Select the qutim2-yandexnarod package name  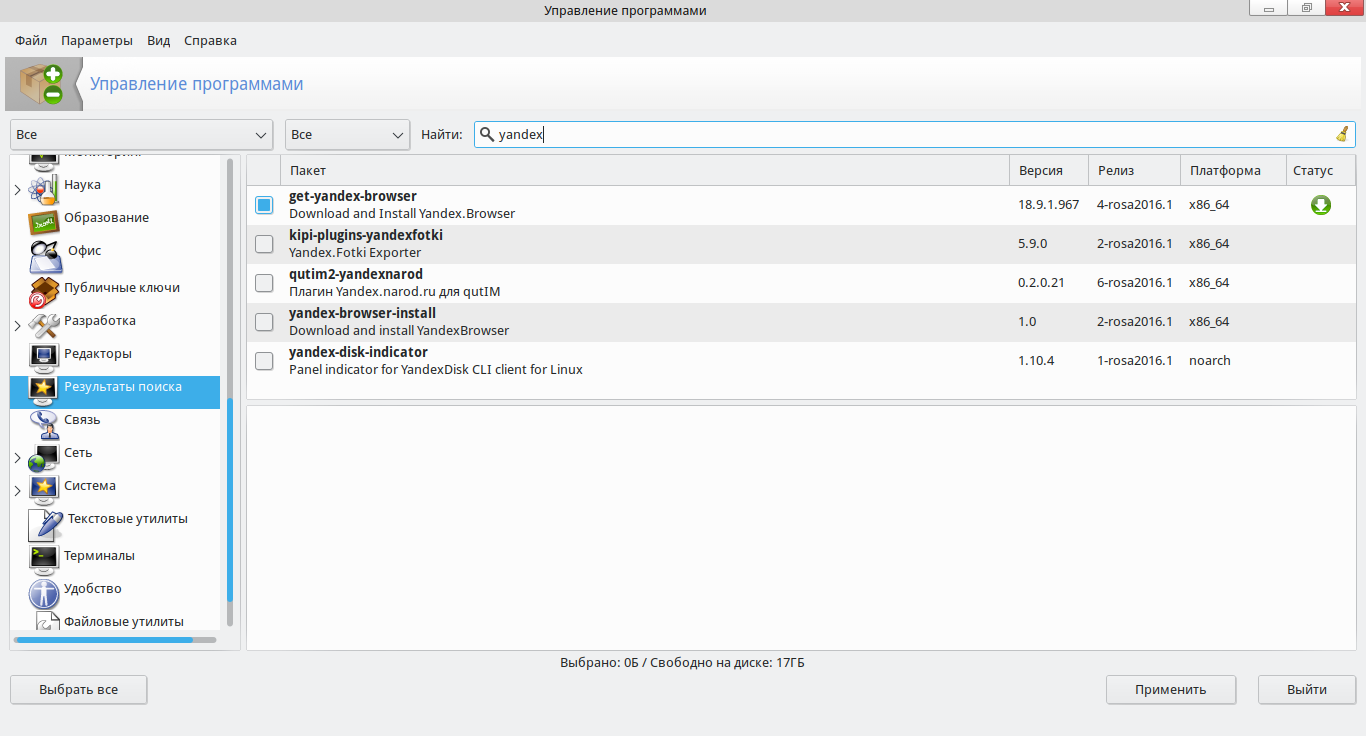356,274
